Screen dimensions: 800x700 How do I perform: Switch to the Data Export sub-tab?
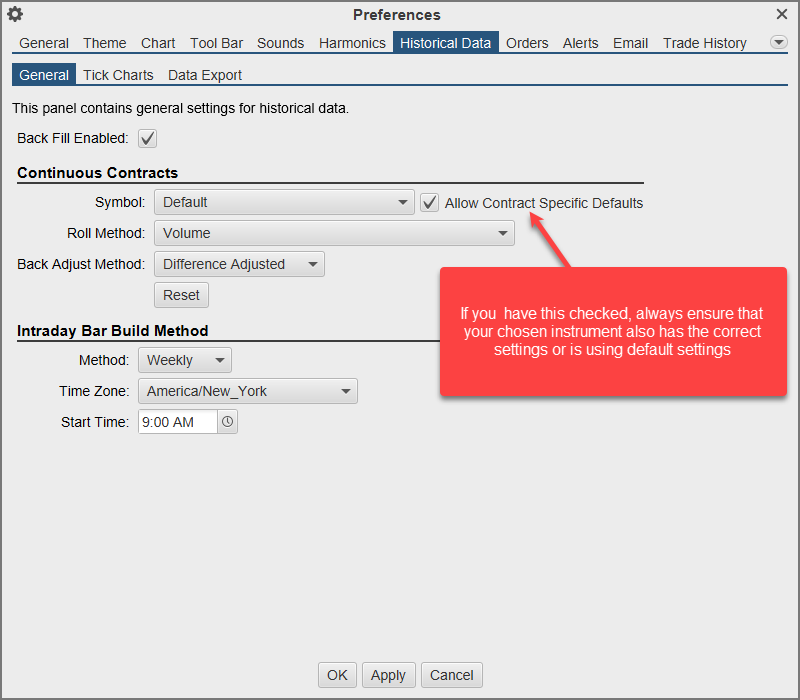pyautogui.click(x=204, y=75)
